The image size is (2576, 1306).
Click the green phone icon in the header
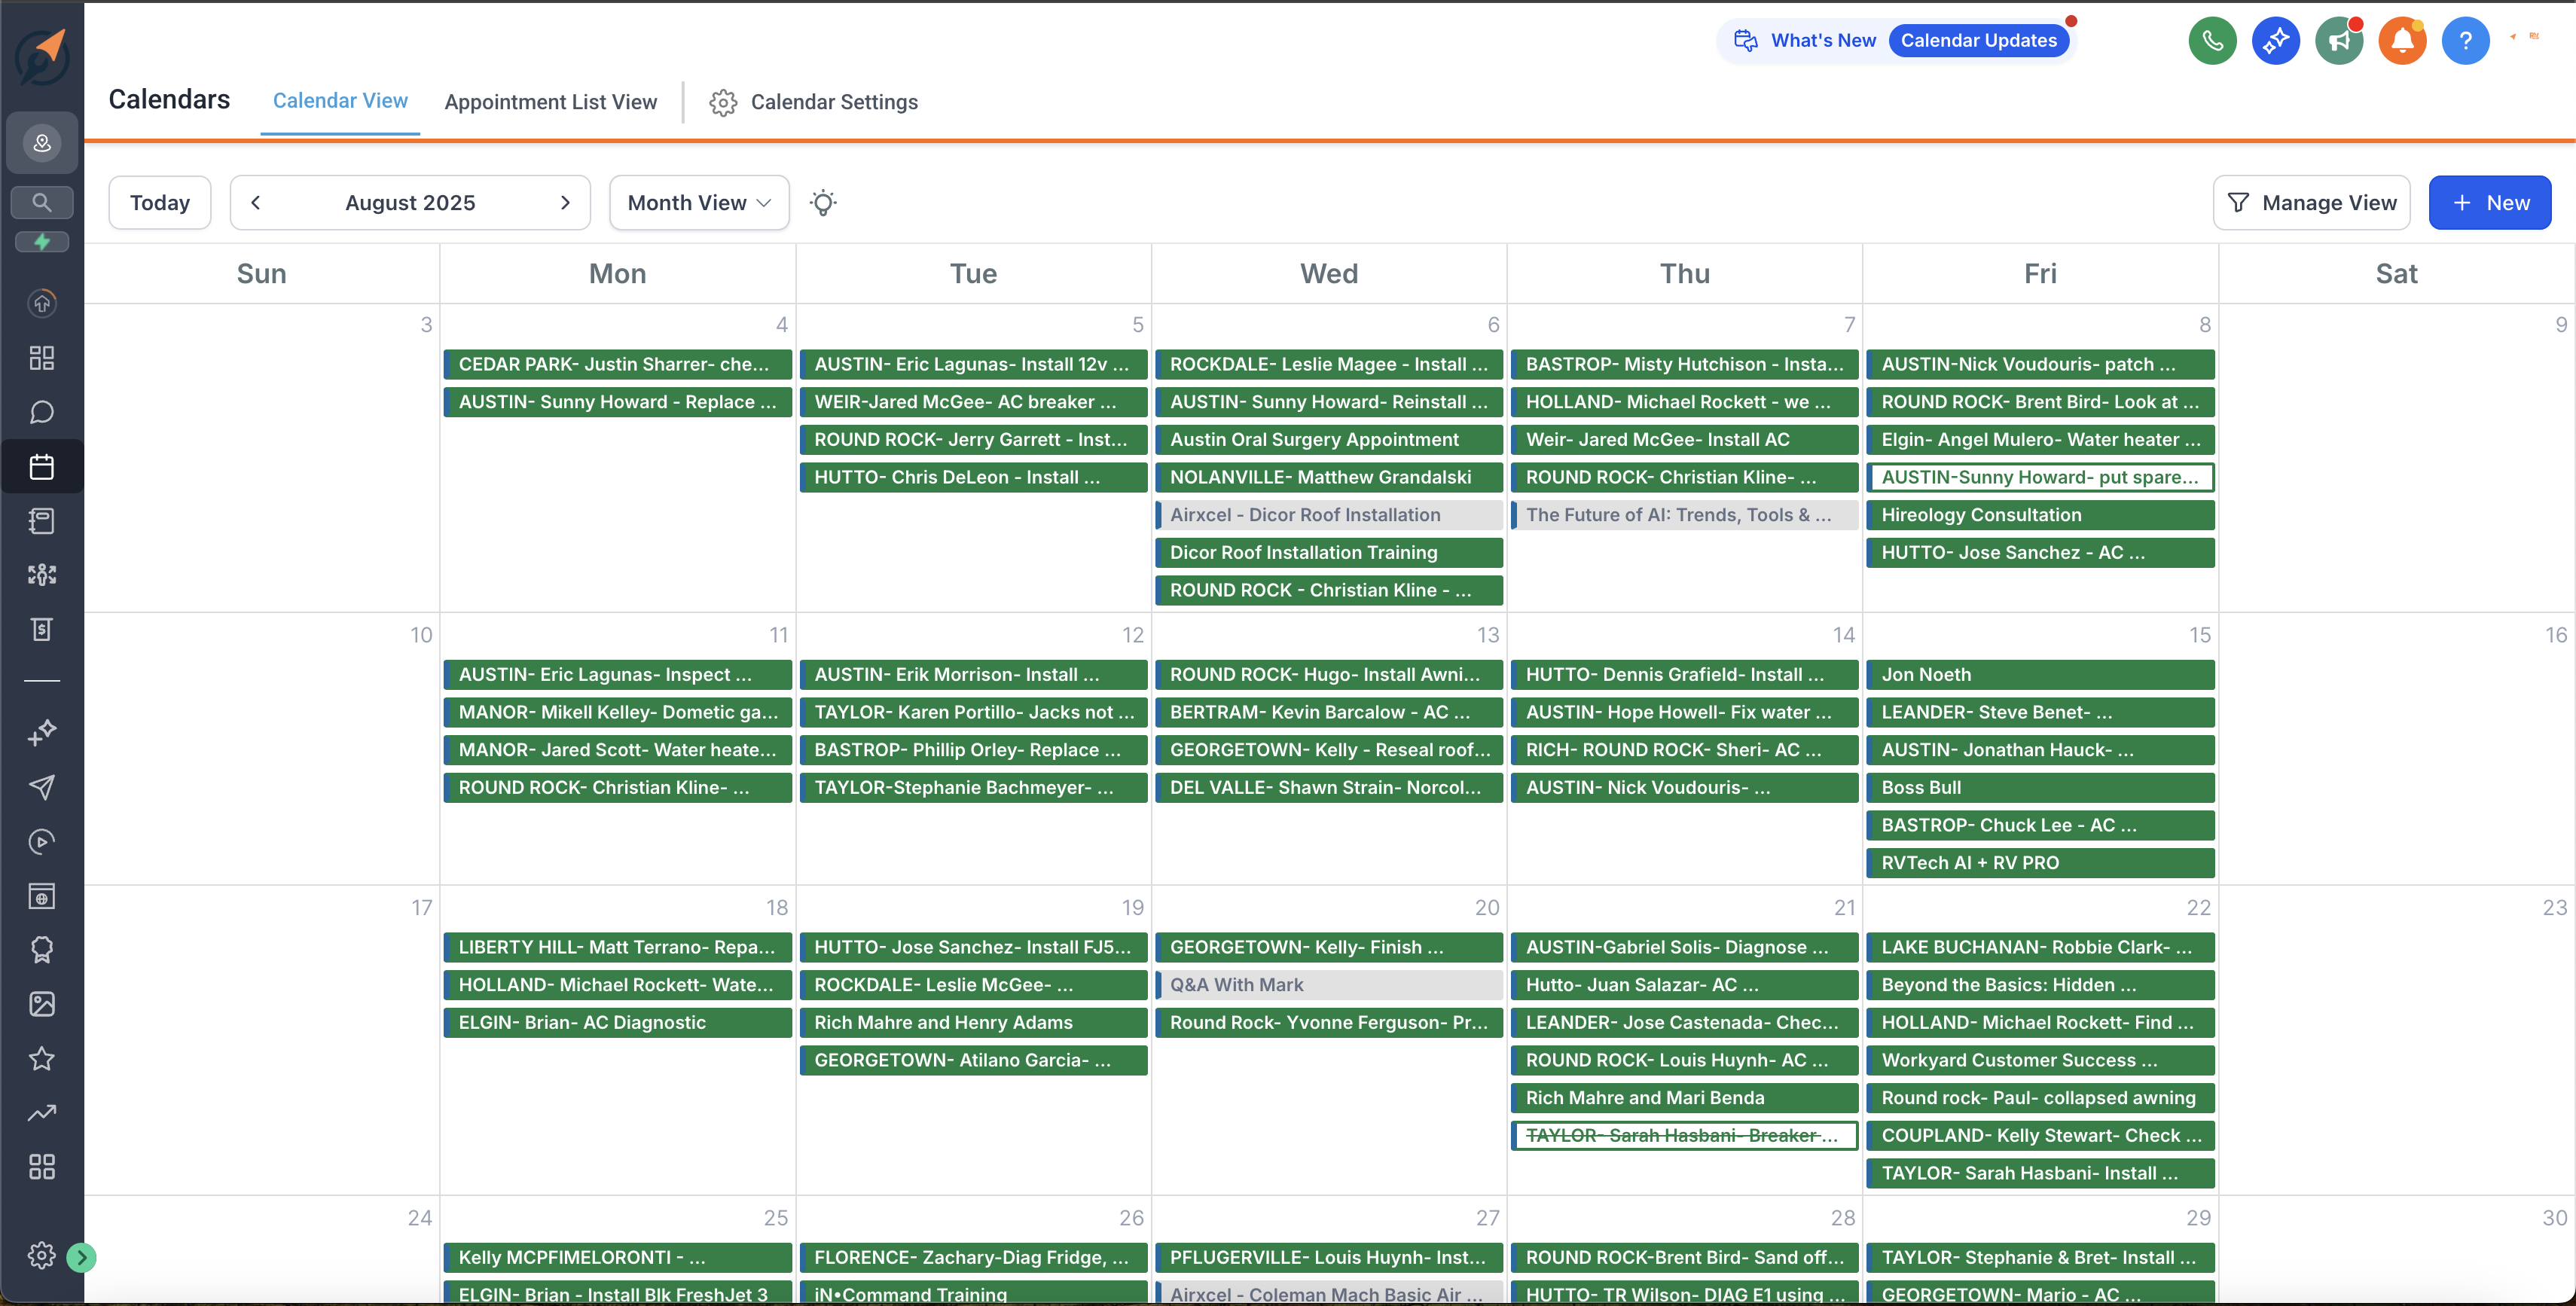point(2212,40)
